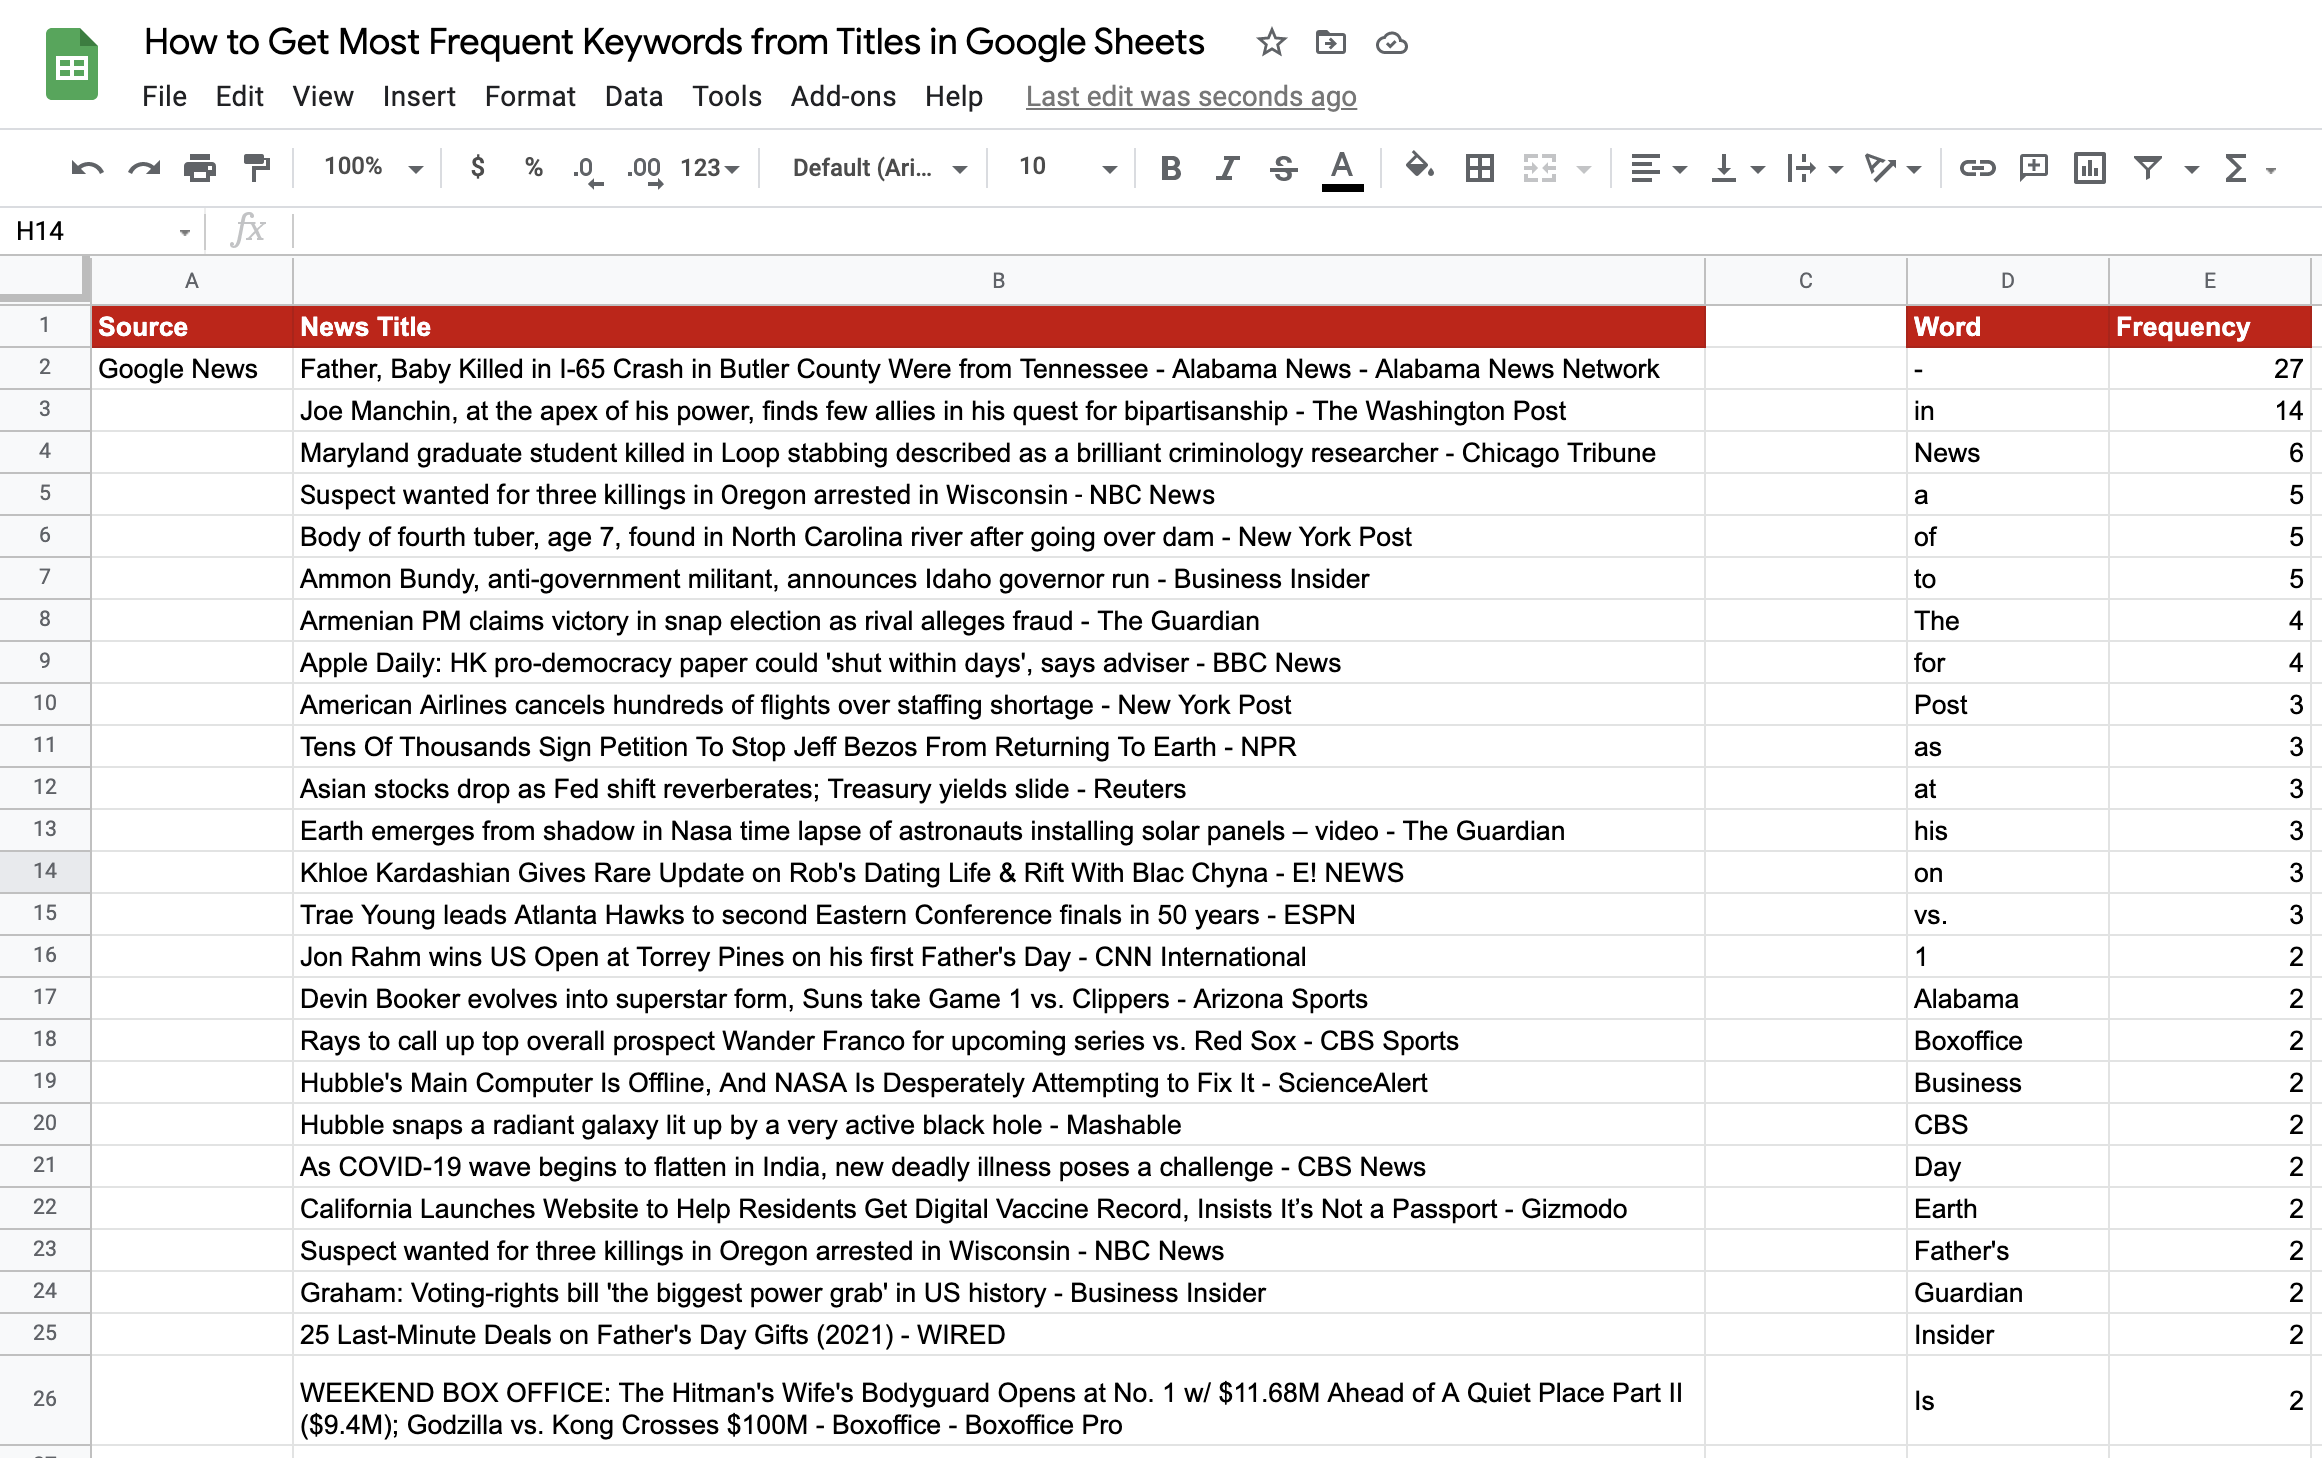Expand the 100% zoom dropdown
The height and width of the screenshot is (1458, 2322).
click(372, 168)
